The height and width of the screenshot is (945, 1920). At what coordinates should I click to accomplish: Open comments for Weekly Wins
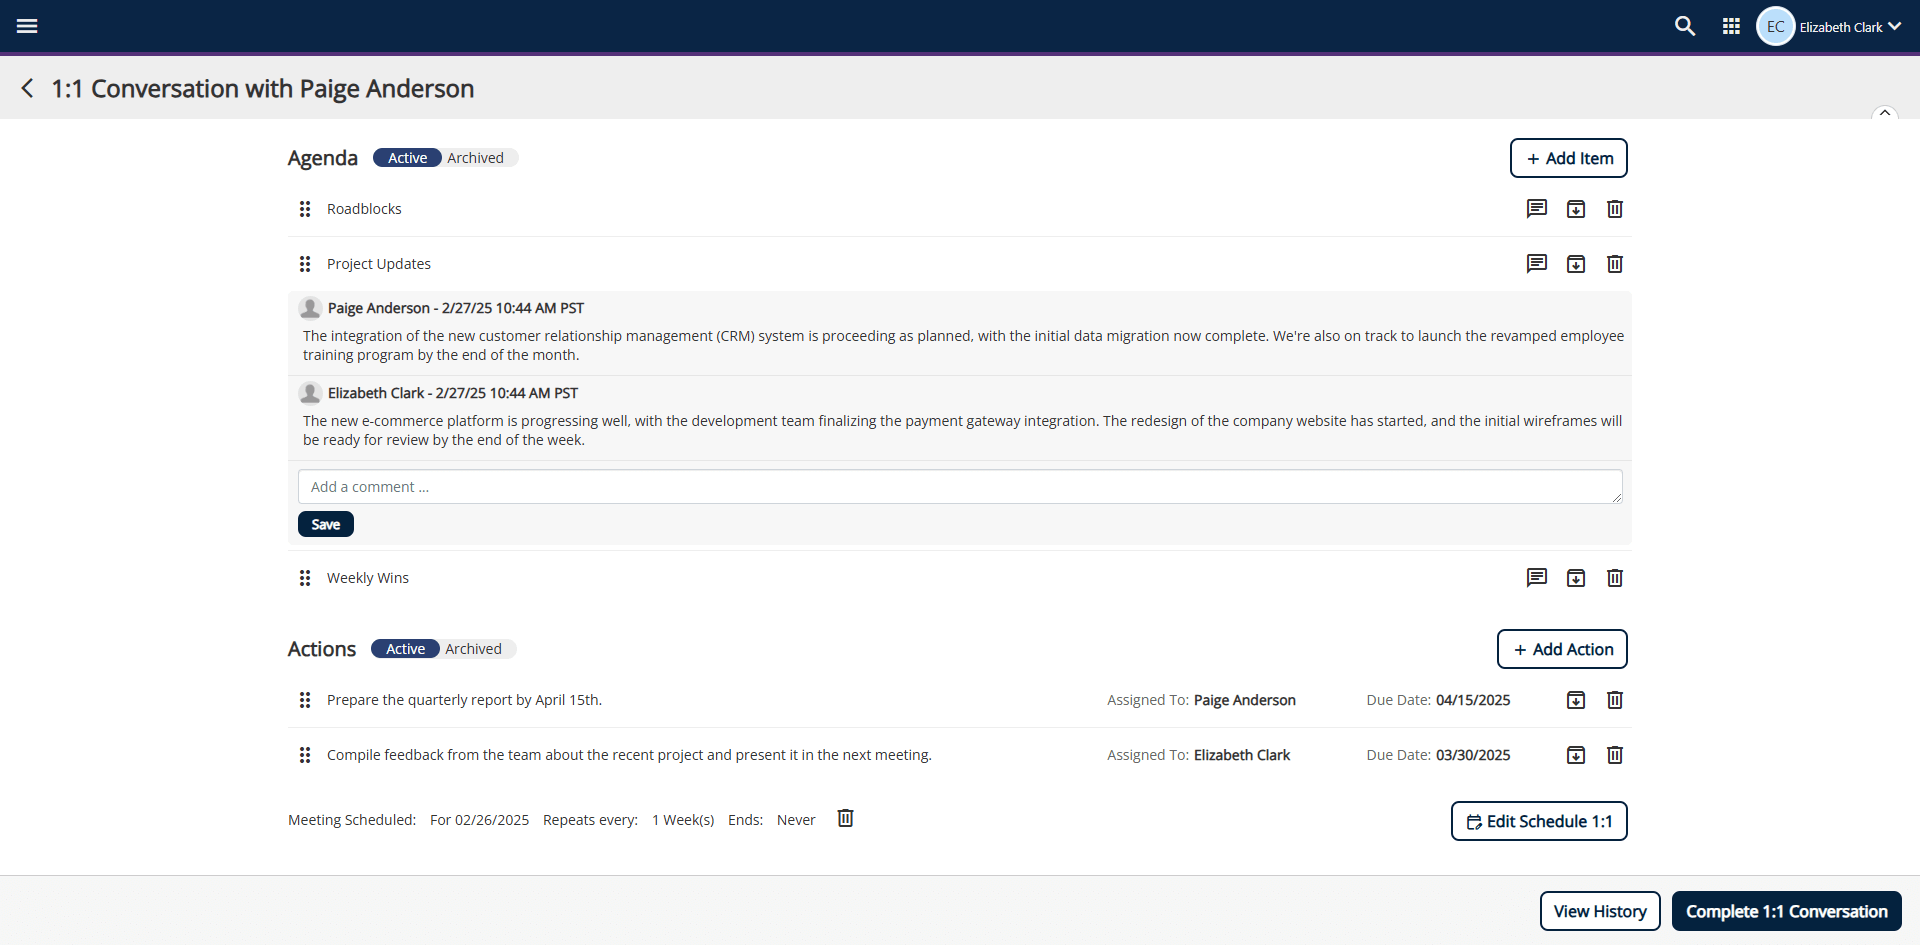[1536, 578]
